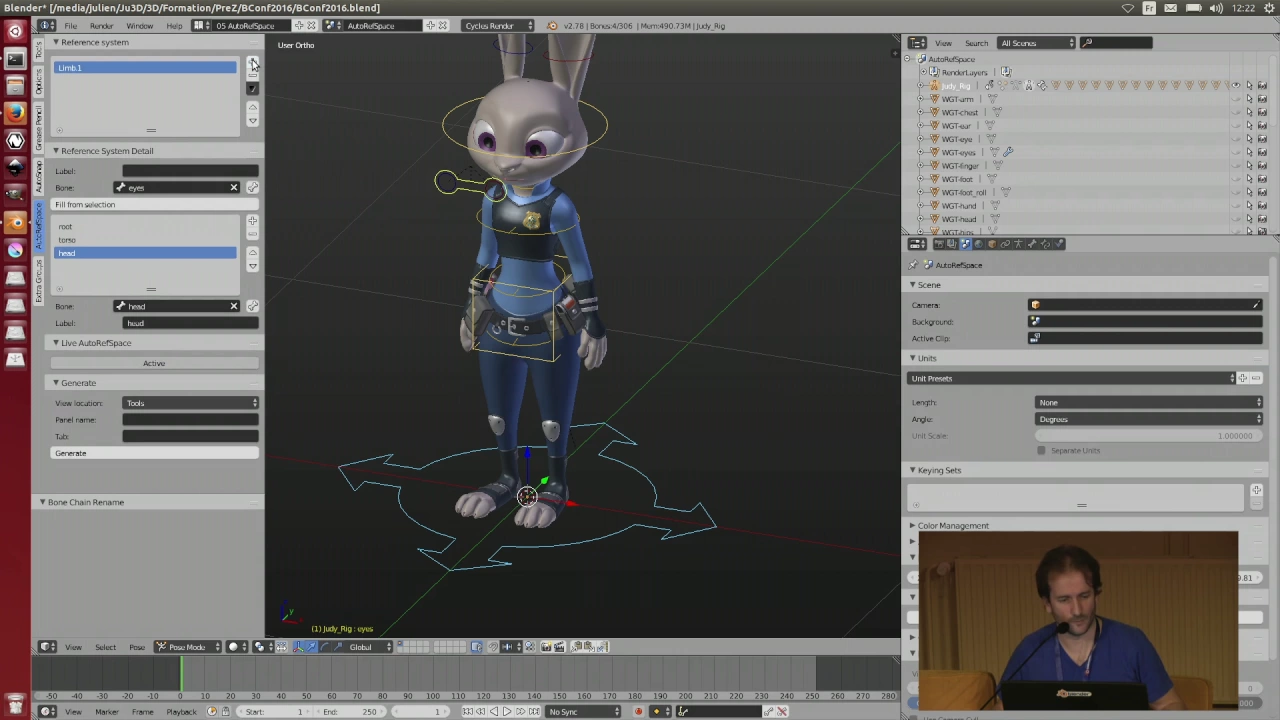Open No Sync playback dropdown
The width and height of the screenshot is (1280, 720).
[584, 711]
